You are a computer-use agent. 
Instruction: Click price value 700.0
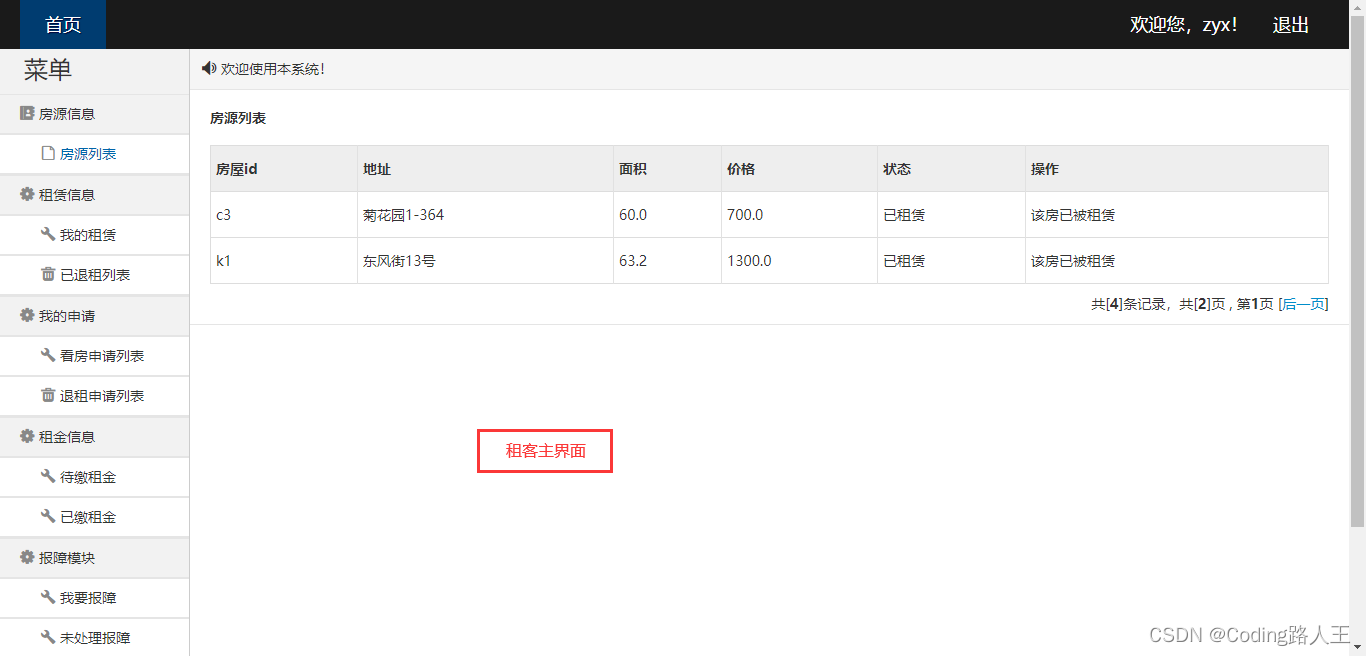745,215
